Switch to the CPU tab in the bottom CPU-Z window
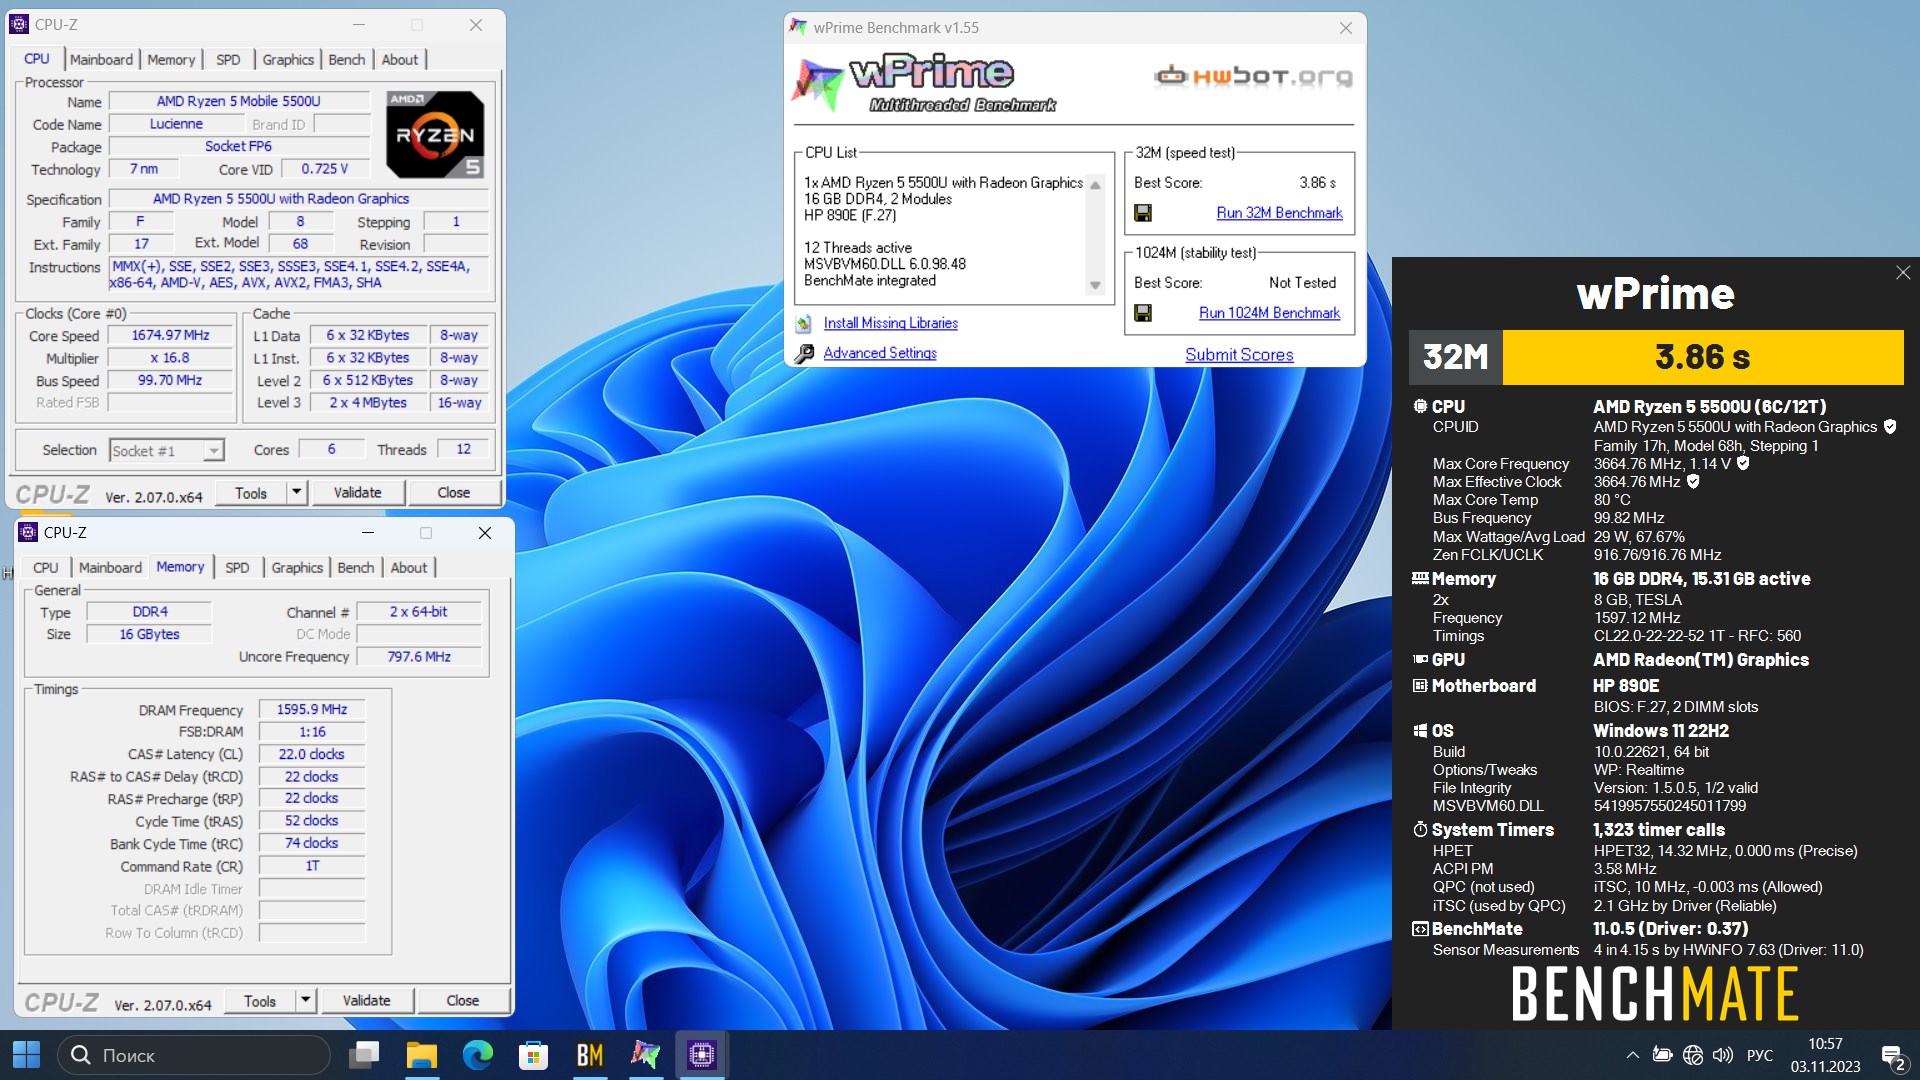Image resolution: width=1920 pixels, height=1080 pixels. (46, 567)
